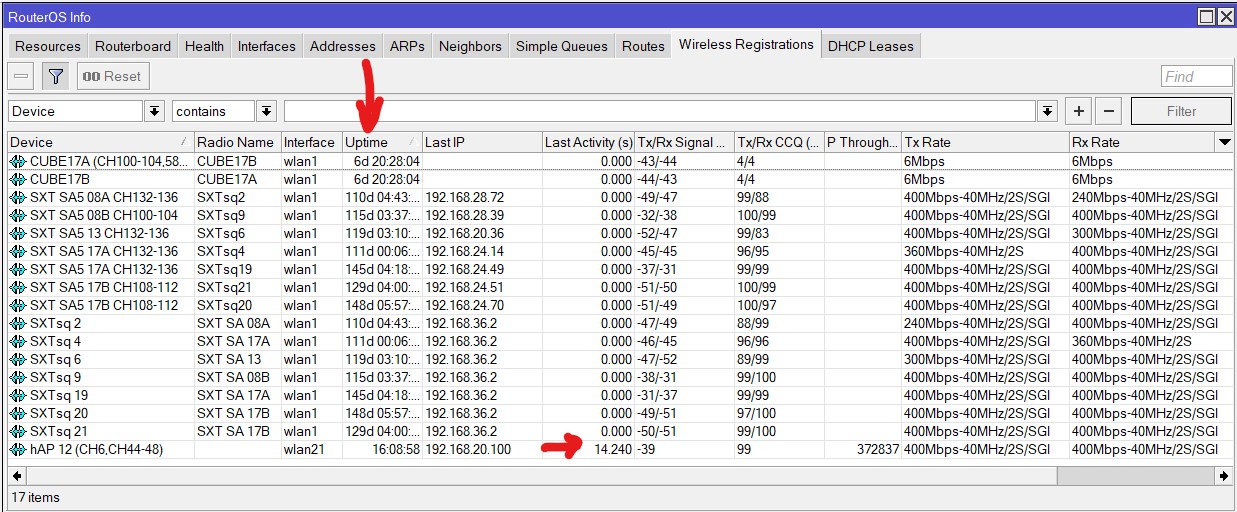Open the Device field dropdown
This screenshot has width=1237, height=512.
pyautogui.click(x=155, y=111)
